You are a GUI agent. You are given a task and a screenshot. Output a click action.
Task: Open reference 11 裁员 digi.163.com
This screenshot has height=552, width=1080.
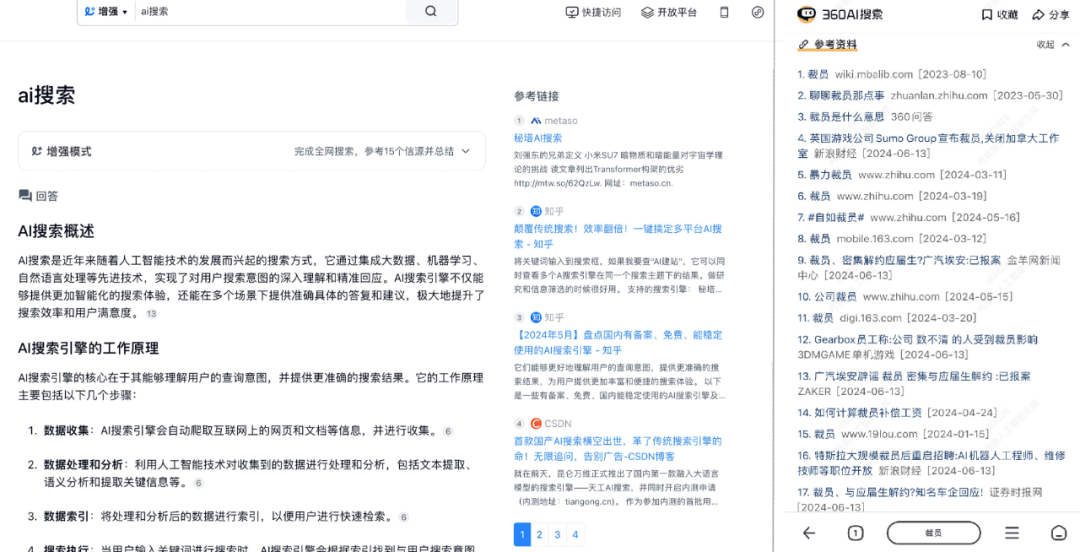(886, 318)
